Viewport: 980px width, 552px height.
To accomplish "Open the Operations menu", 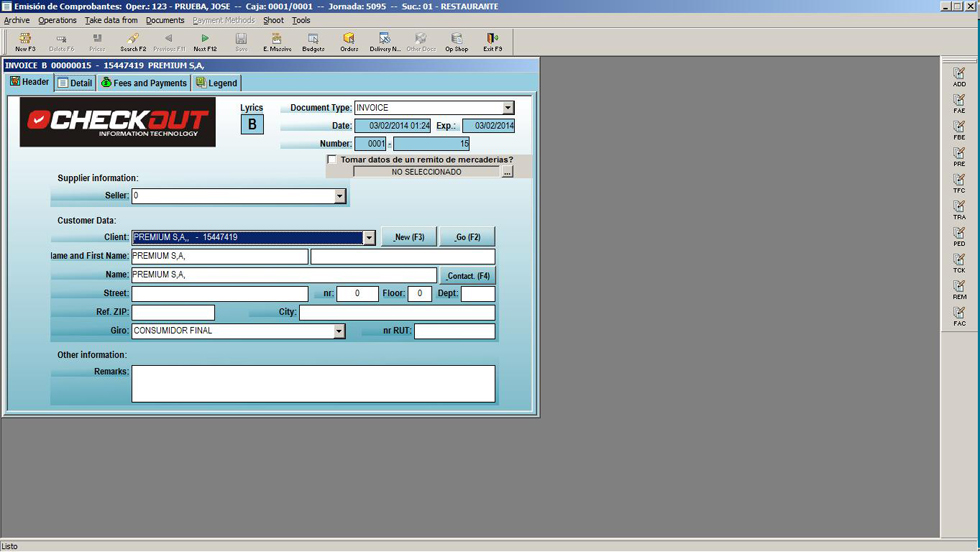I will (57, 20).
